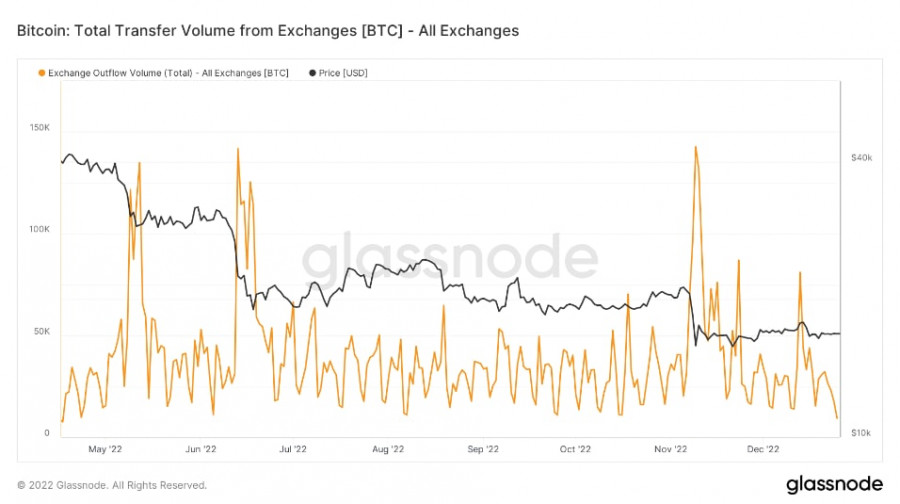Select the Nov '22 x-axis label
The height and width of the screenshot is (504, 900).
670,450
